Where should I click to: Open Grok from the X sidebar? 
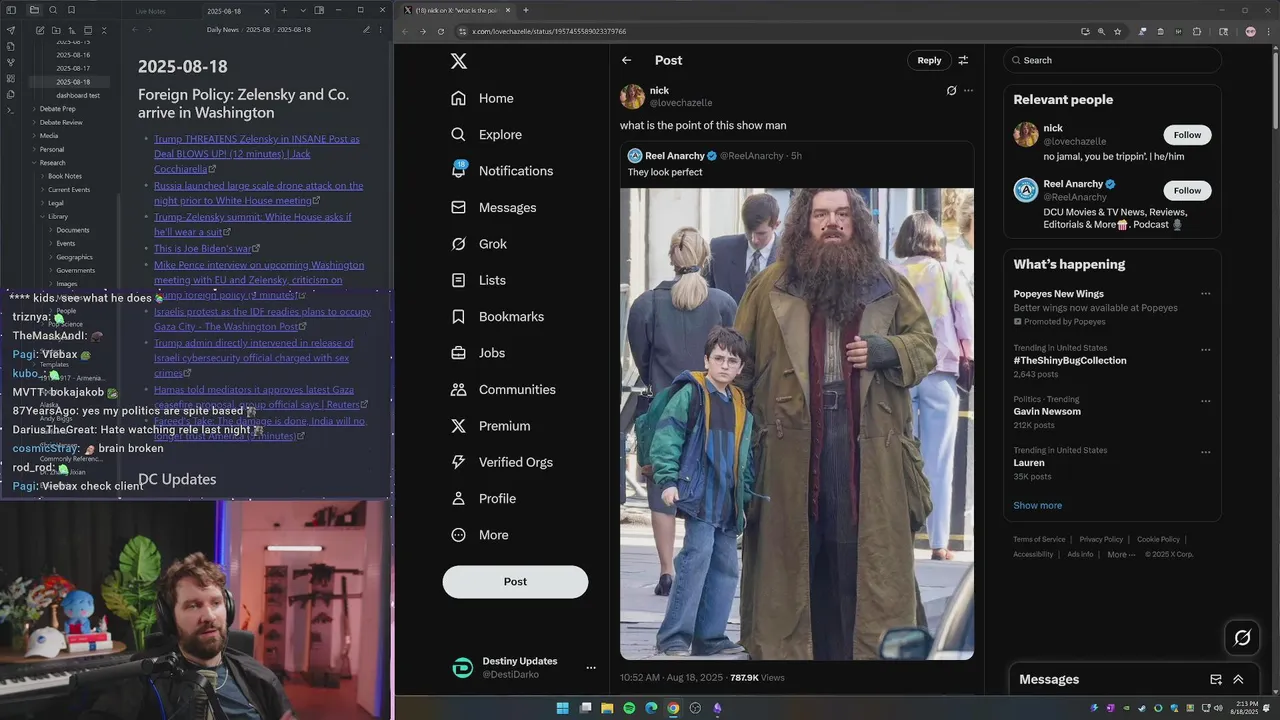pos(478,244)
